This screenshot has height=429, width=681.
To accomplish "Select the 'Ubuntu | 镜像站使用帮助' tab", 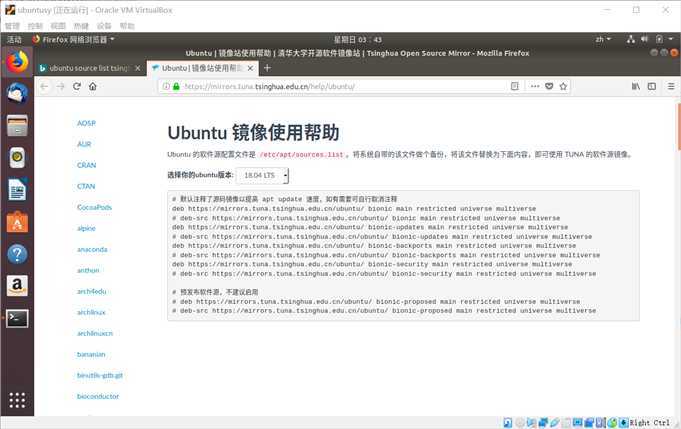I will point(202,68).
